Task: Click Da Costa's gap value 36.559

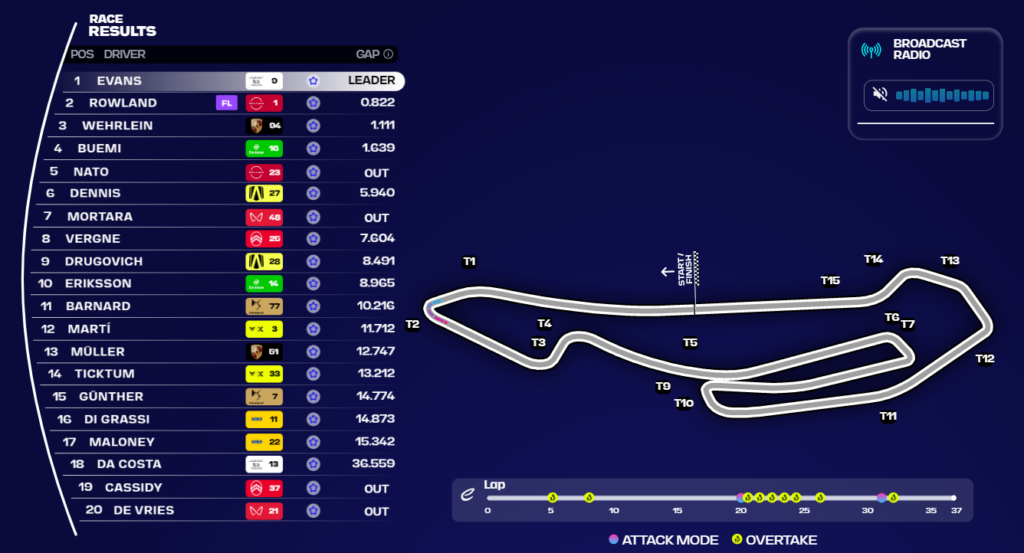Action: (374, 464)
